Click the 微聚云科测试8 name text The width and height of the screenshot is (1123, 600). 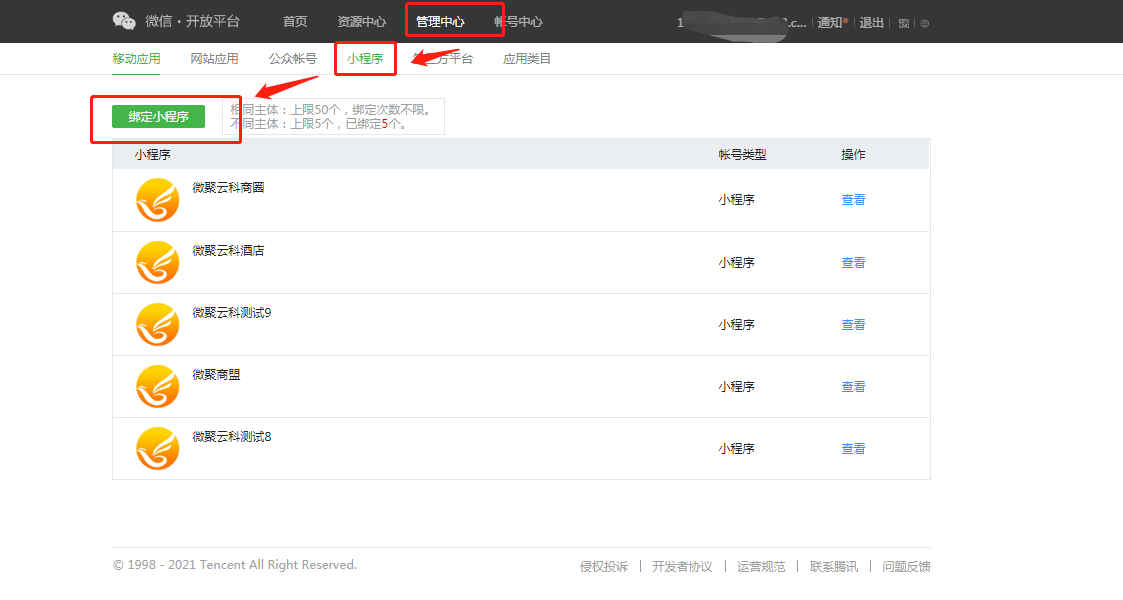[232, 437]
